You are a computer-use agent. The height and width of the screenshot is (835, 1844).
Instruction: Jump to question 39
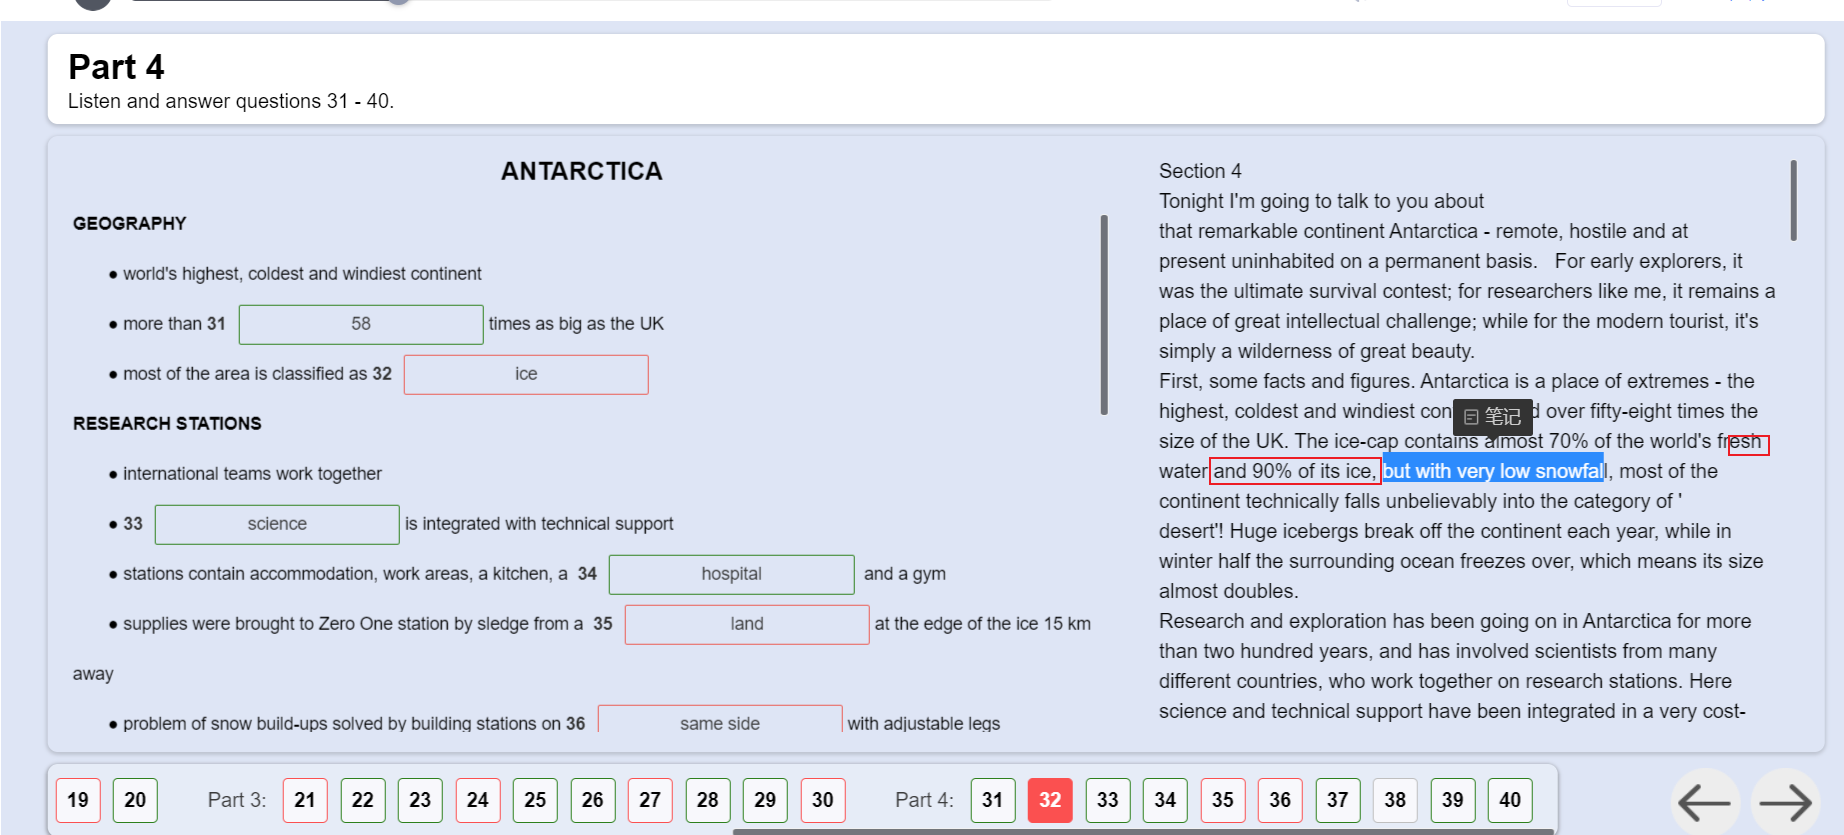(1453, 800)
